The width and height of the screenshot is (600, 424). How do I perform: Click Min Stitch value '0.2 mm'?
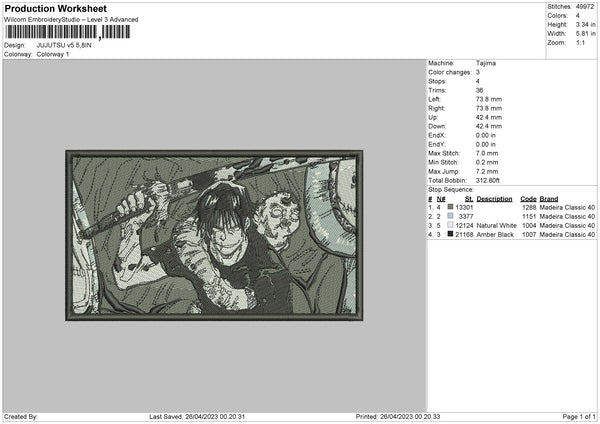coord(487,162)
